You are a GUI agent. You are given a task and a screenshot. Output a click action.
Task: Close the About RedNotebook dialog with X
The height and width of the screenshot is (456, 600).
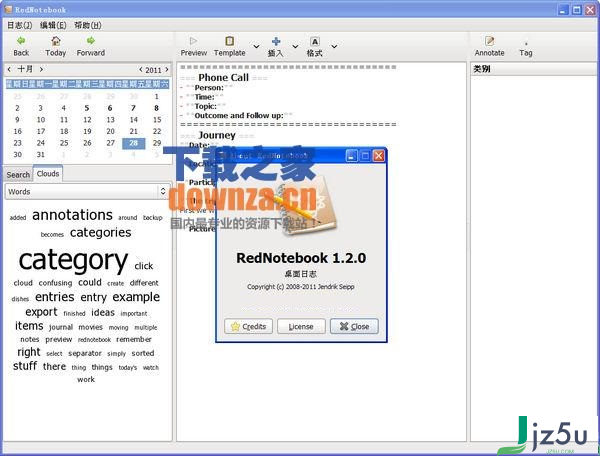379,156
